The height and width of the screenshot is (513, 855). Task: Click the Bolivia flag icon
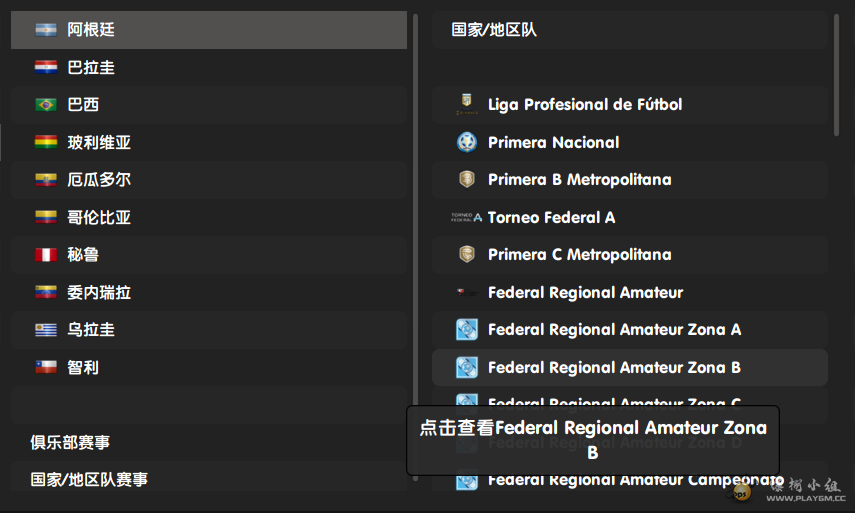pos(46,143)
